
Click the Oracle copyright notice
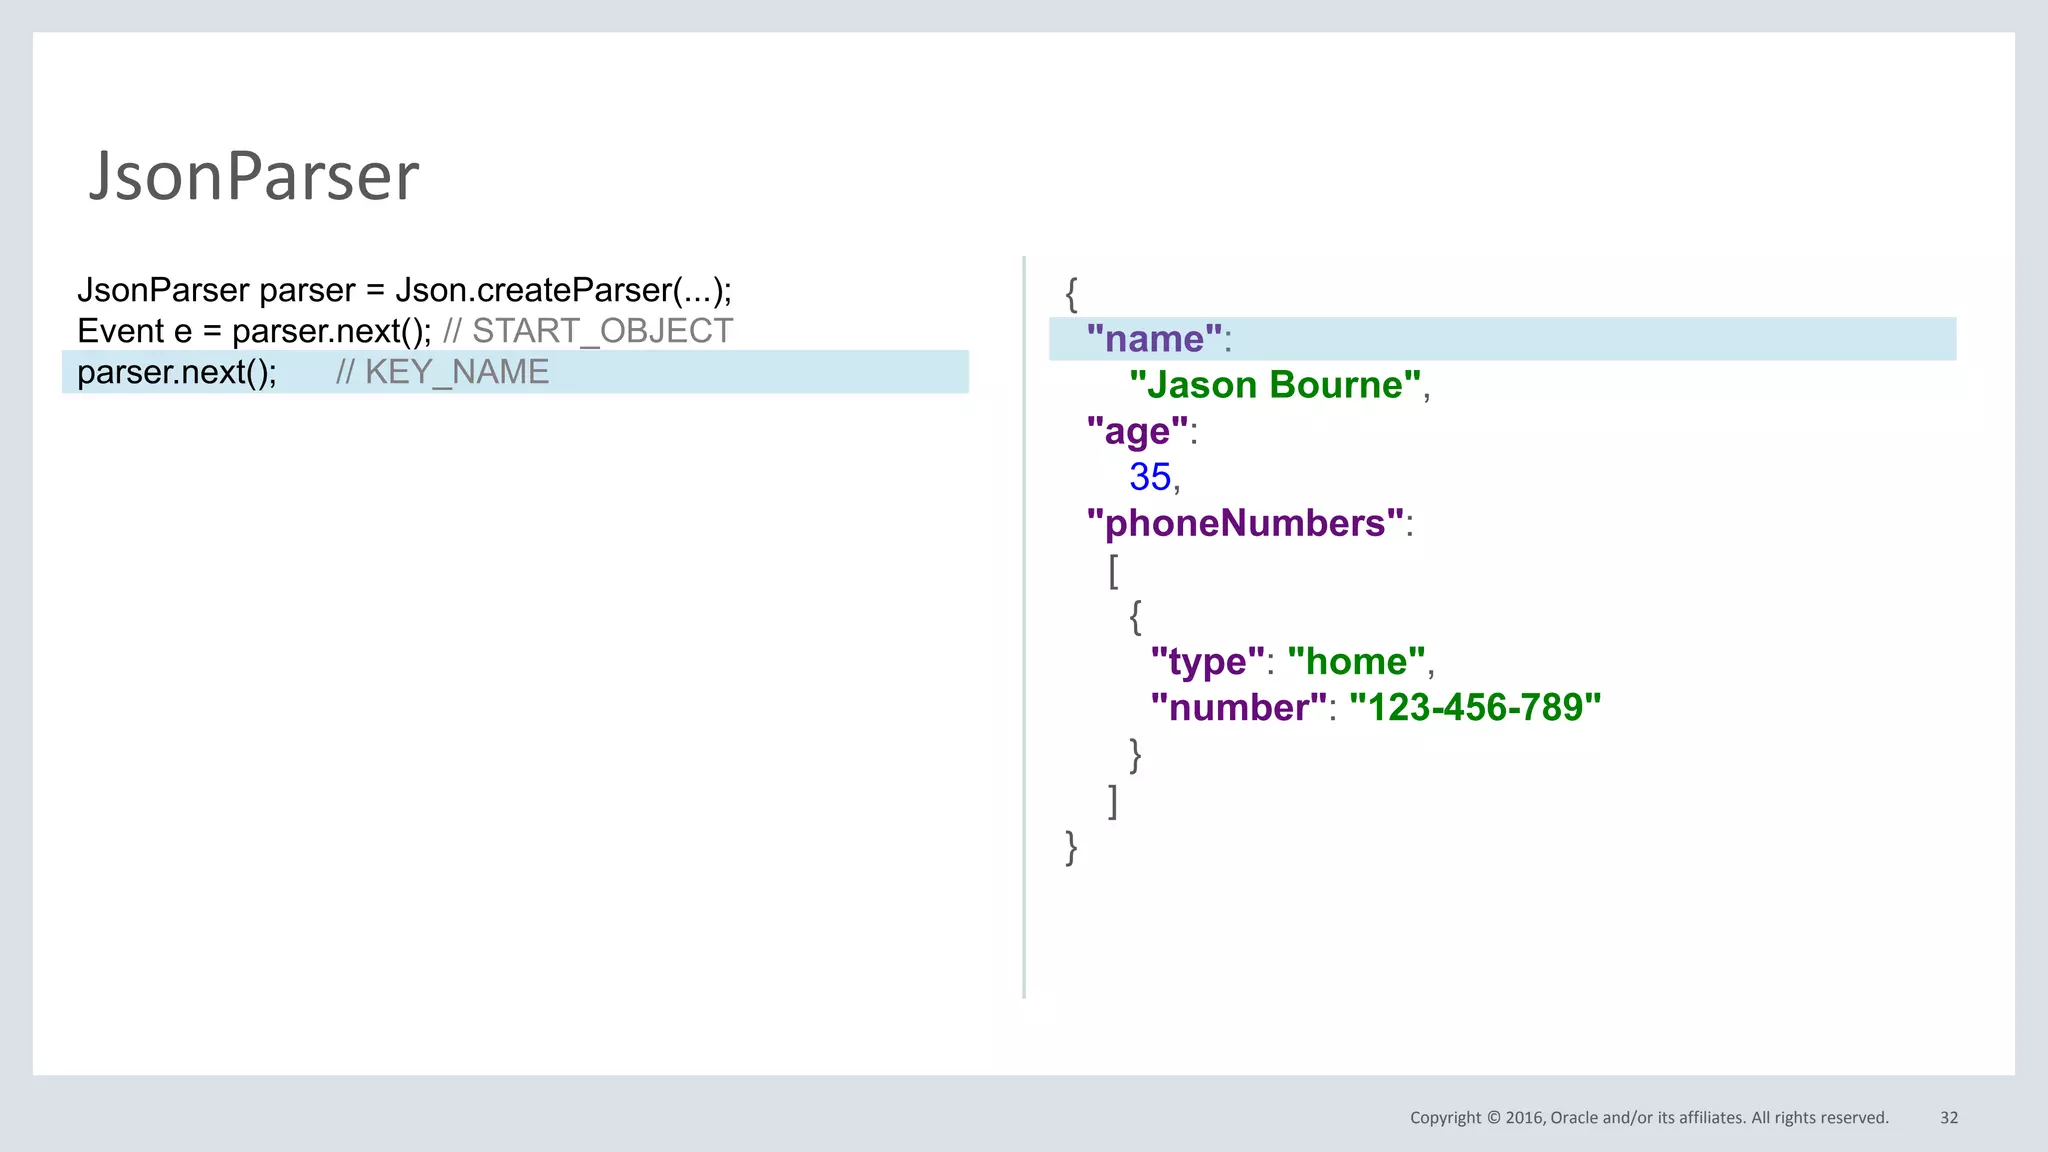click(1649, 1118)
